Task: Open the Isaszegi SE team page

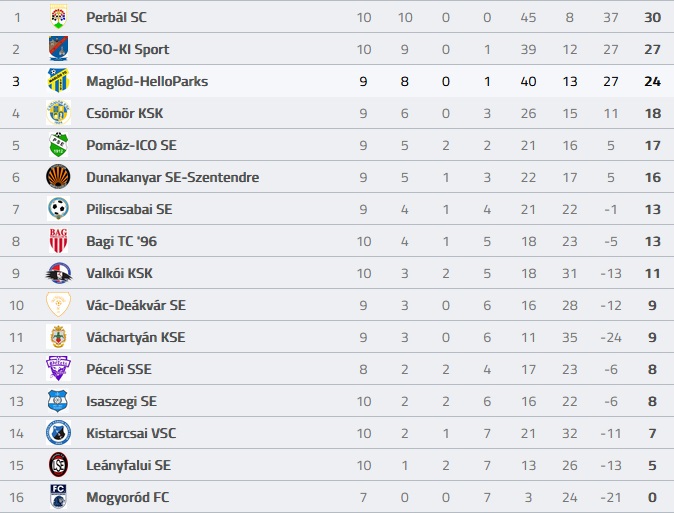Action: pos(121,401)
